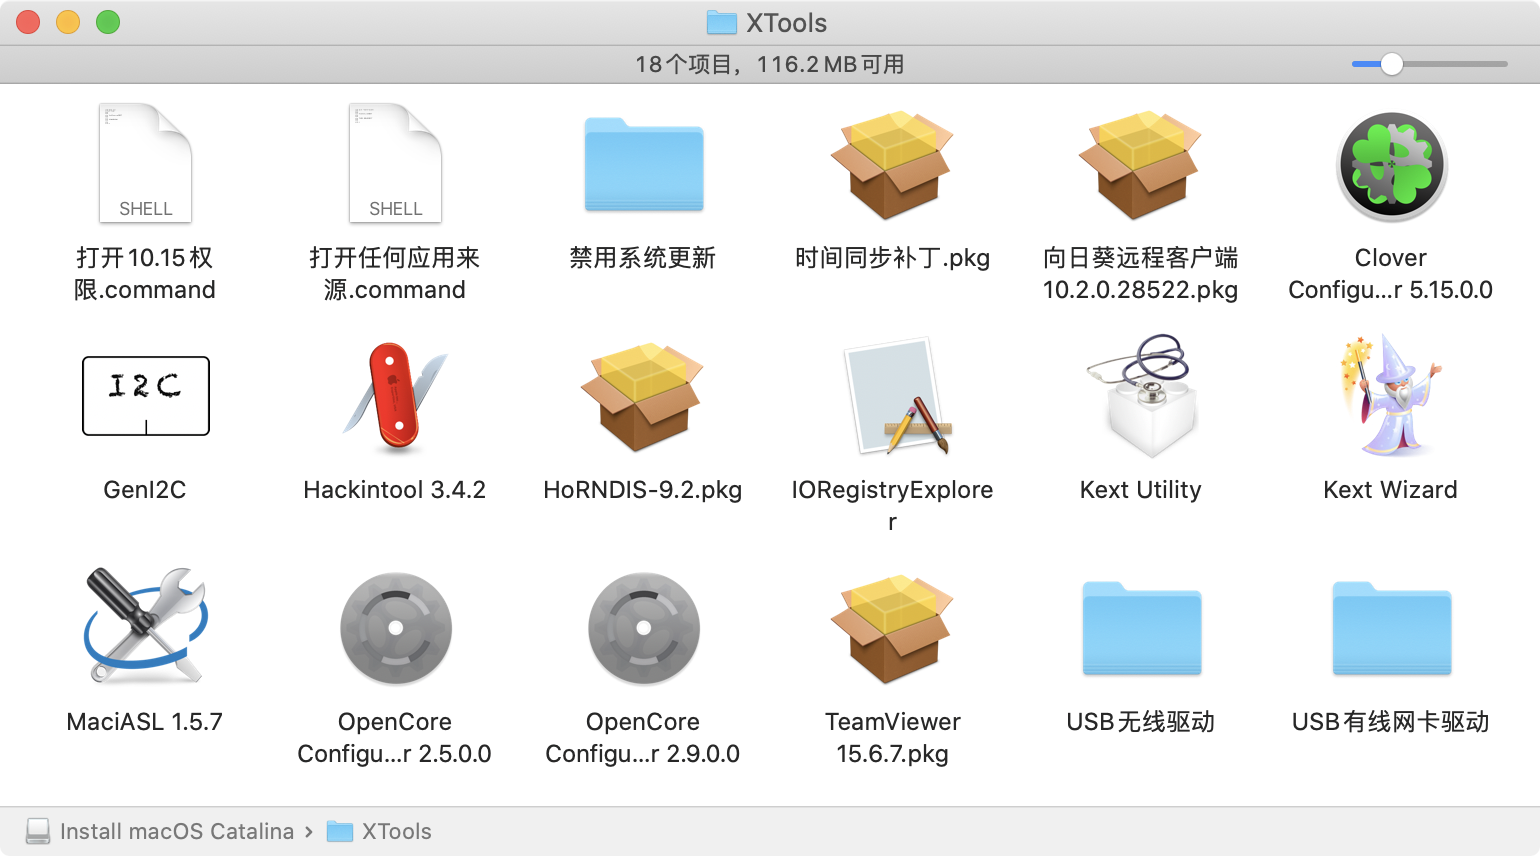
Task: Click the GenI2C file name label
Action: point(145,490)
